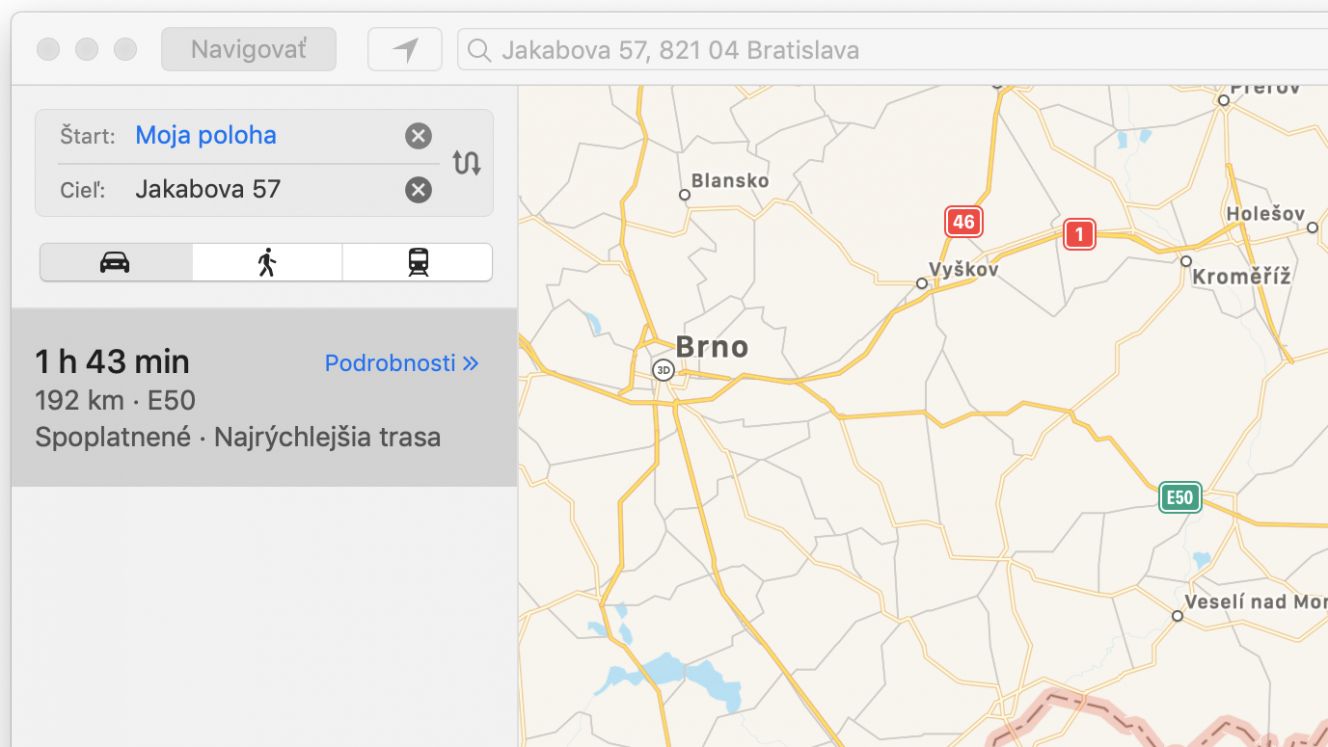Click the Blansko town label

(x=730, y=181)
